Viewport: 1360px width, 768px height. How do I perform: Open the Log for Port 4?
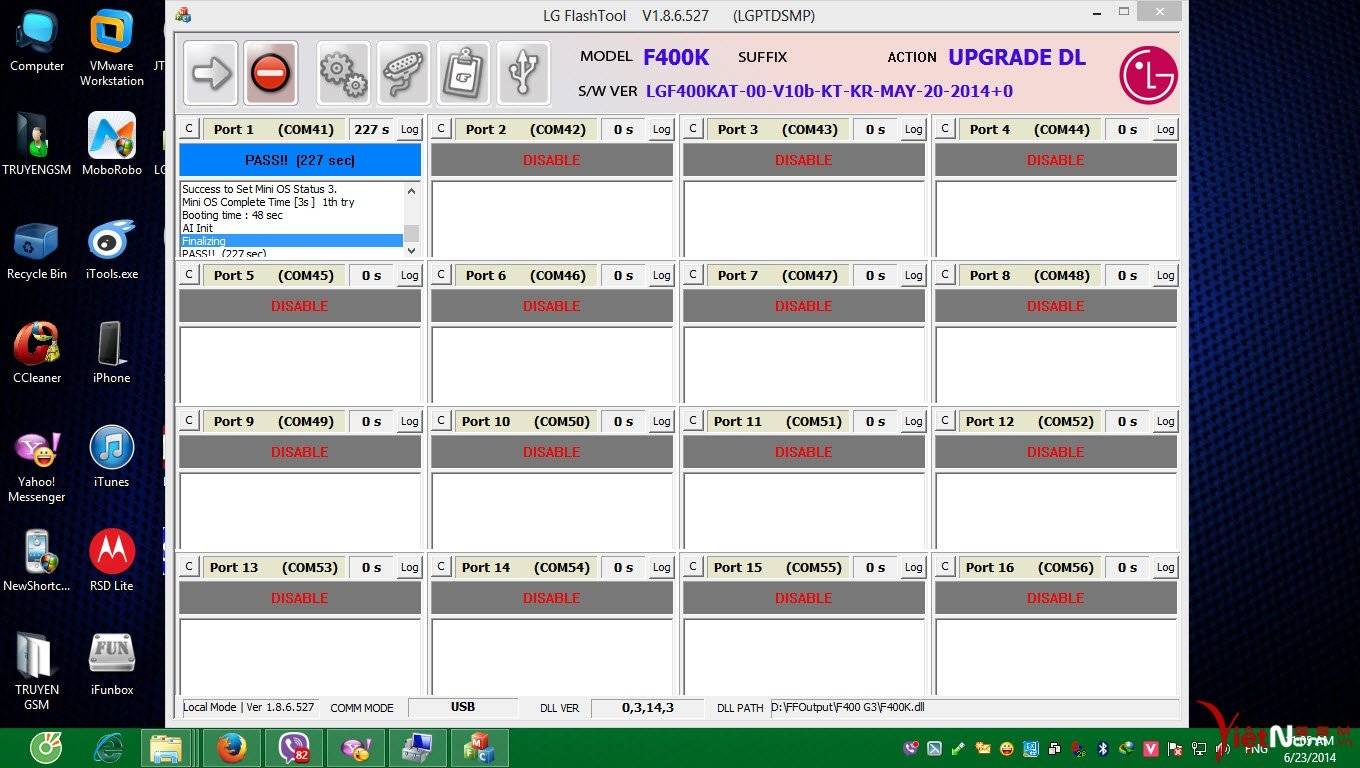pyautogui.click(x=1166, y=129)
